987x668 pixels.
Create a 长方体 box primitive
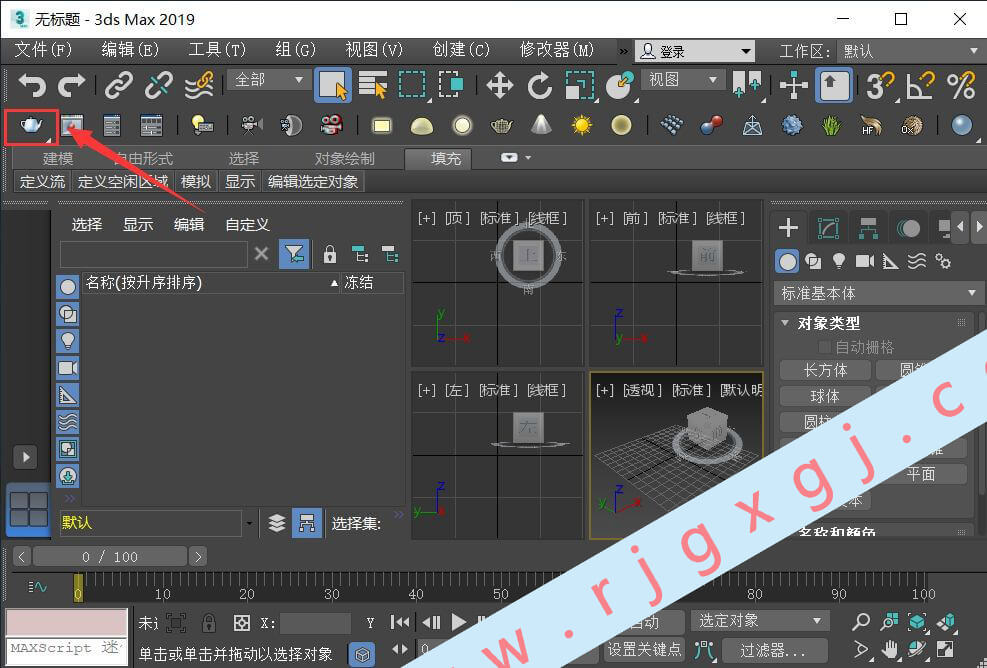click(x=825, y=370)
